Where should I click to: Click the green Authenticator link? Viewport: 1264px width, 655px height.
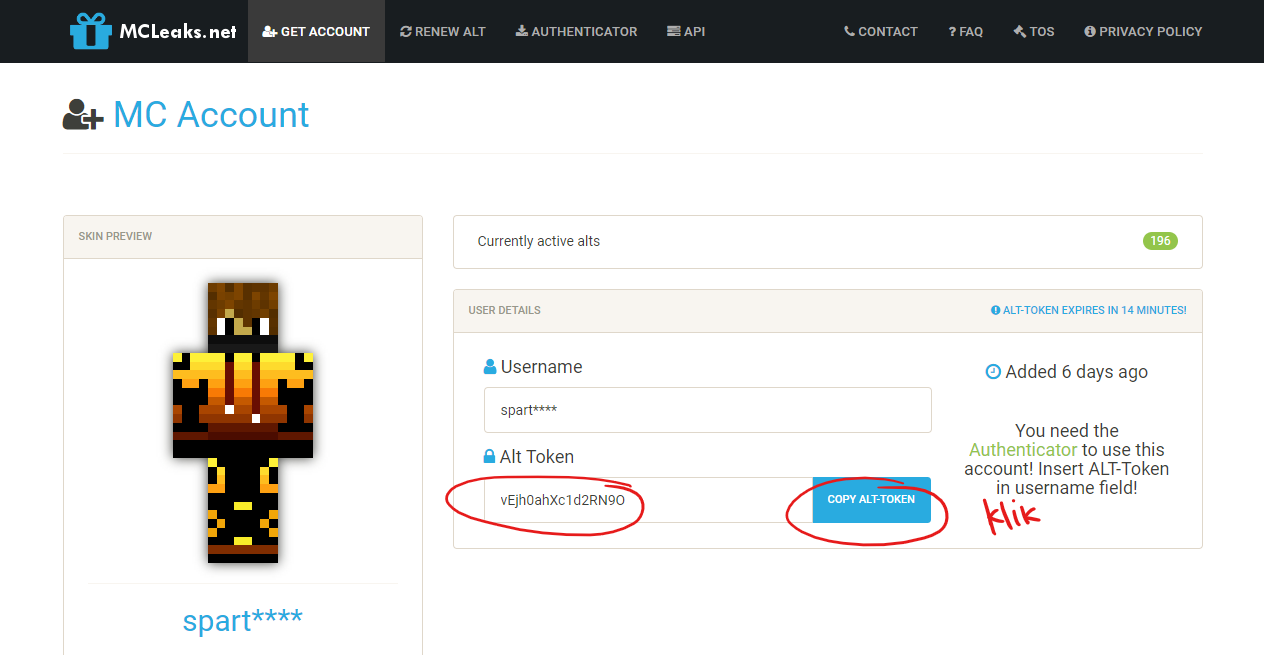click(x=1023, y=450)
